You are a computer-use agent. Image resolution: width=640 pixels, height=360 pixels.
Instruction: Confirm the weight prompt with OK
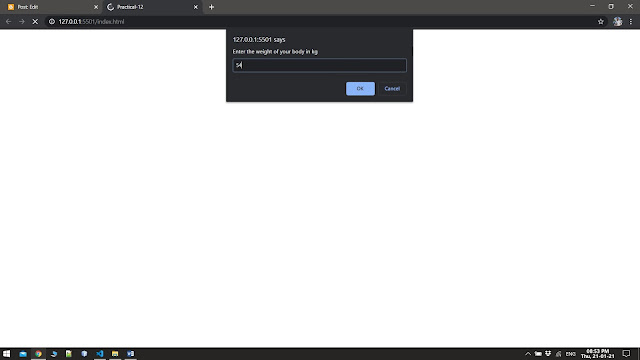[360, 89]
